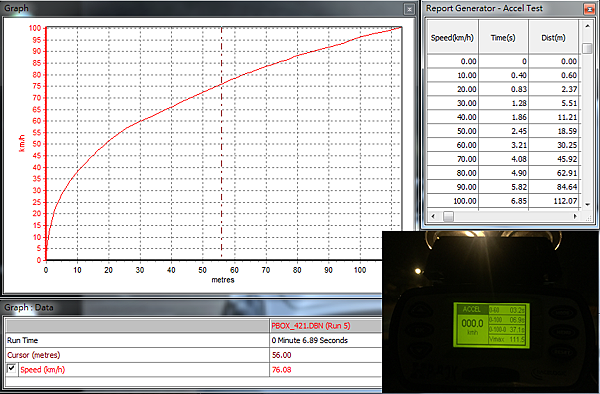Screen dimensions: 600x394
Task: Click the horizontal scrollbar left arrow
Action: (x=433, y=217)
